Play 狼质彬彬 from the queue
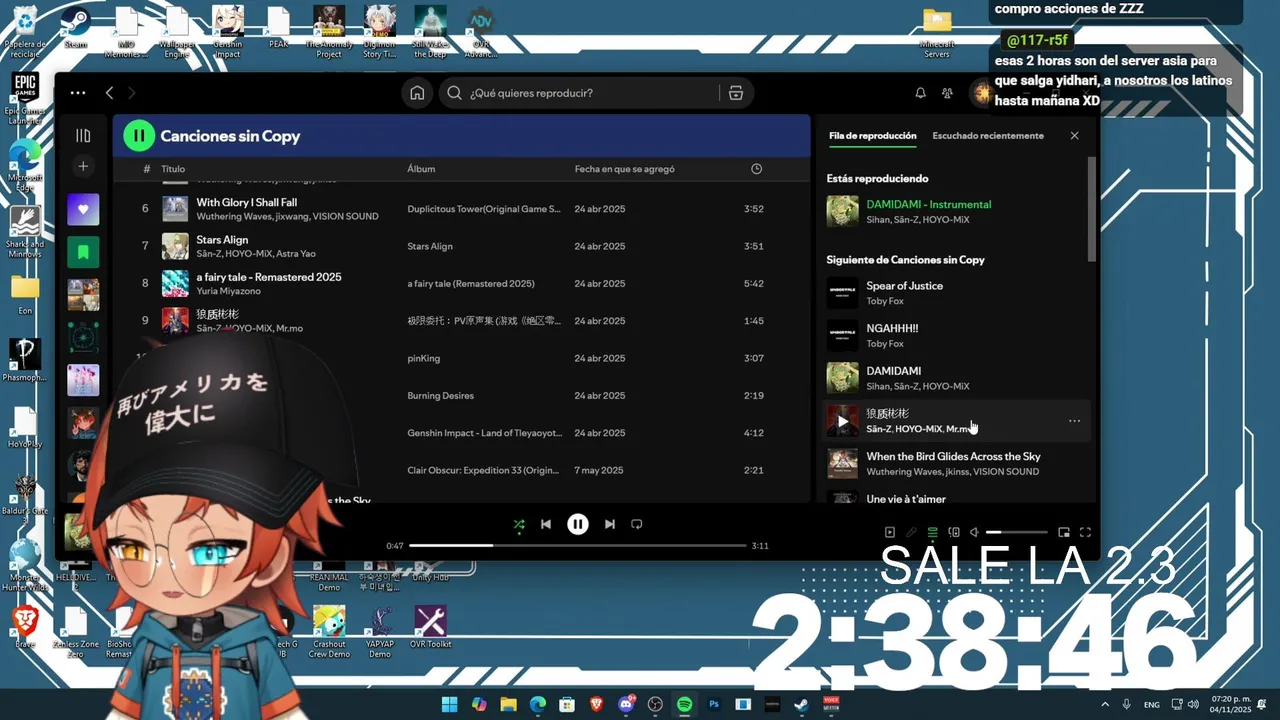The height and width of the screenshot is (720, 1280). pyautogui.click(x=842, y=421)
